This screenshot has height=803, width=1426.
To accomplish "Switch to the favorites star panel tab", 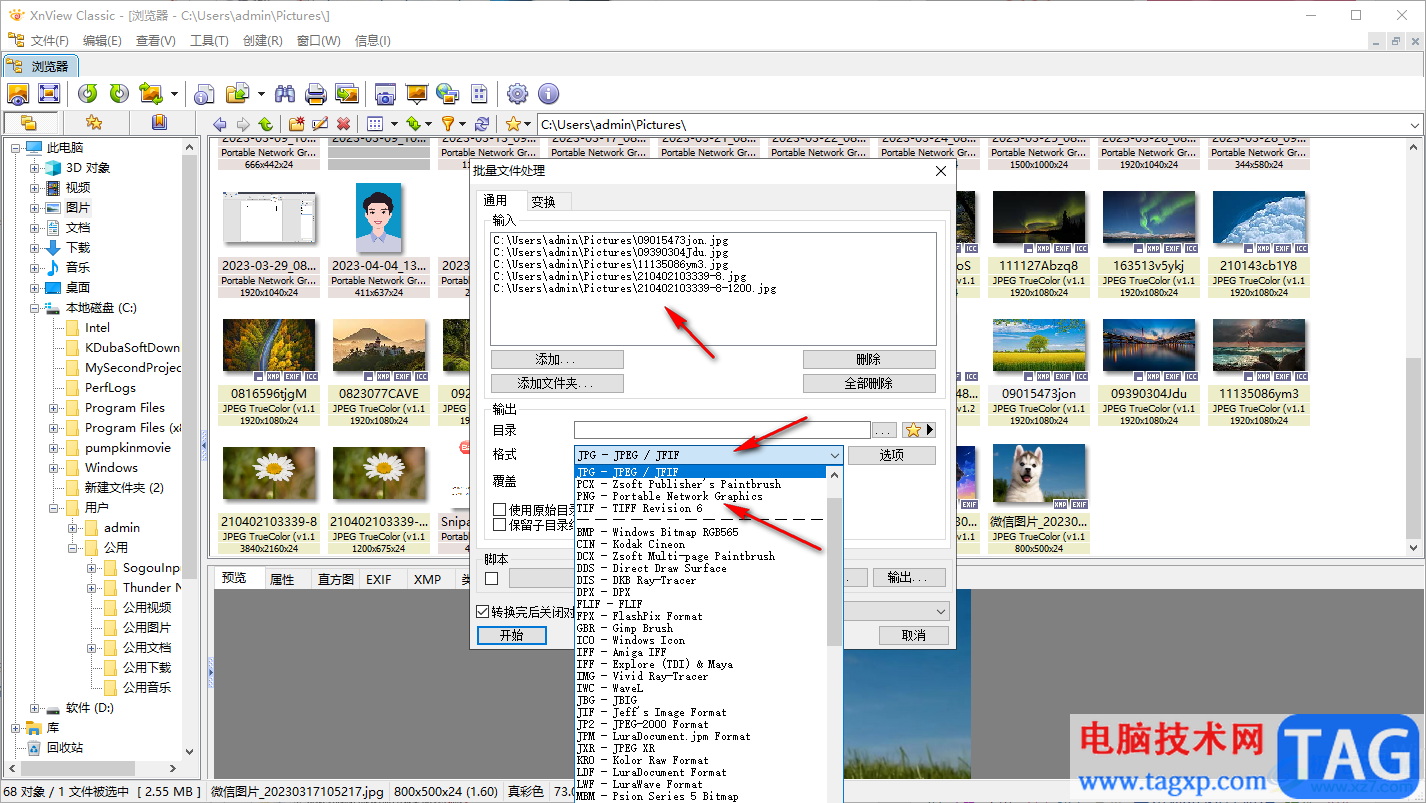I will [94, 123].
